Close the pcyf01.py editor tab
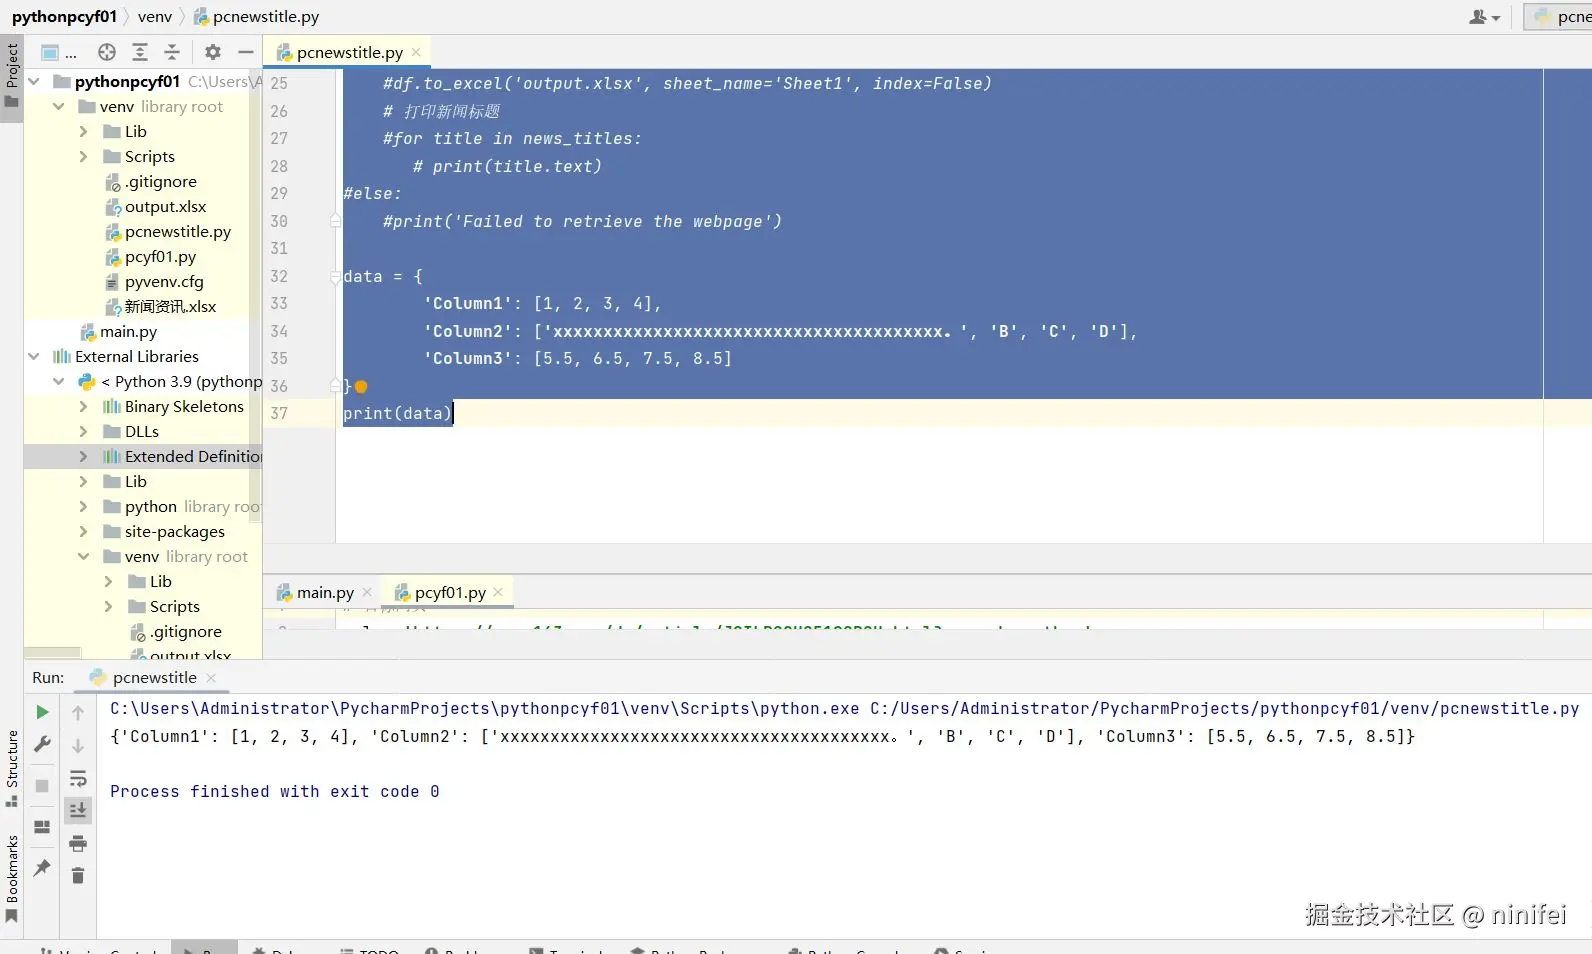Image resolution: width=1592 pixels, height=954 pixels. pos(498,592)
